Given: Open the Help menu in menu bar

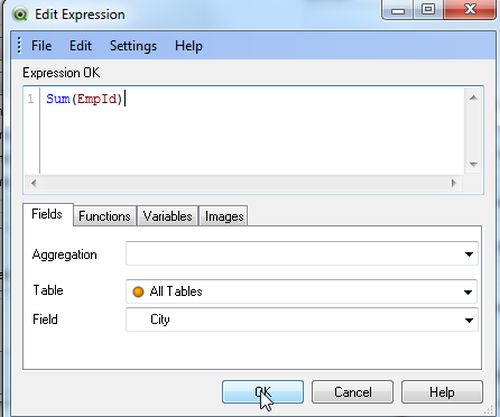Looking at the screenshot, I should (189, 46).
